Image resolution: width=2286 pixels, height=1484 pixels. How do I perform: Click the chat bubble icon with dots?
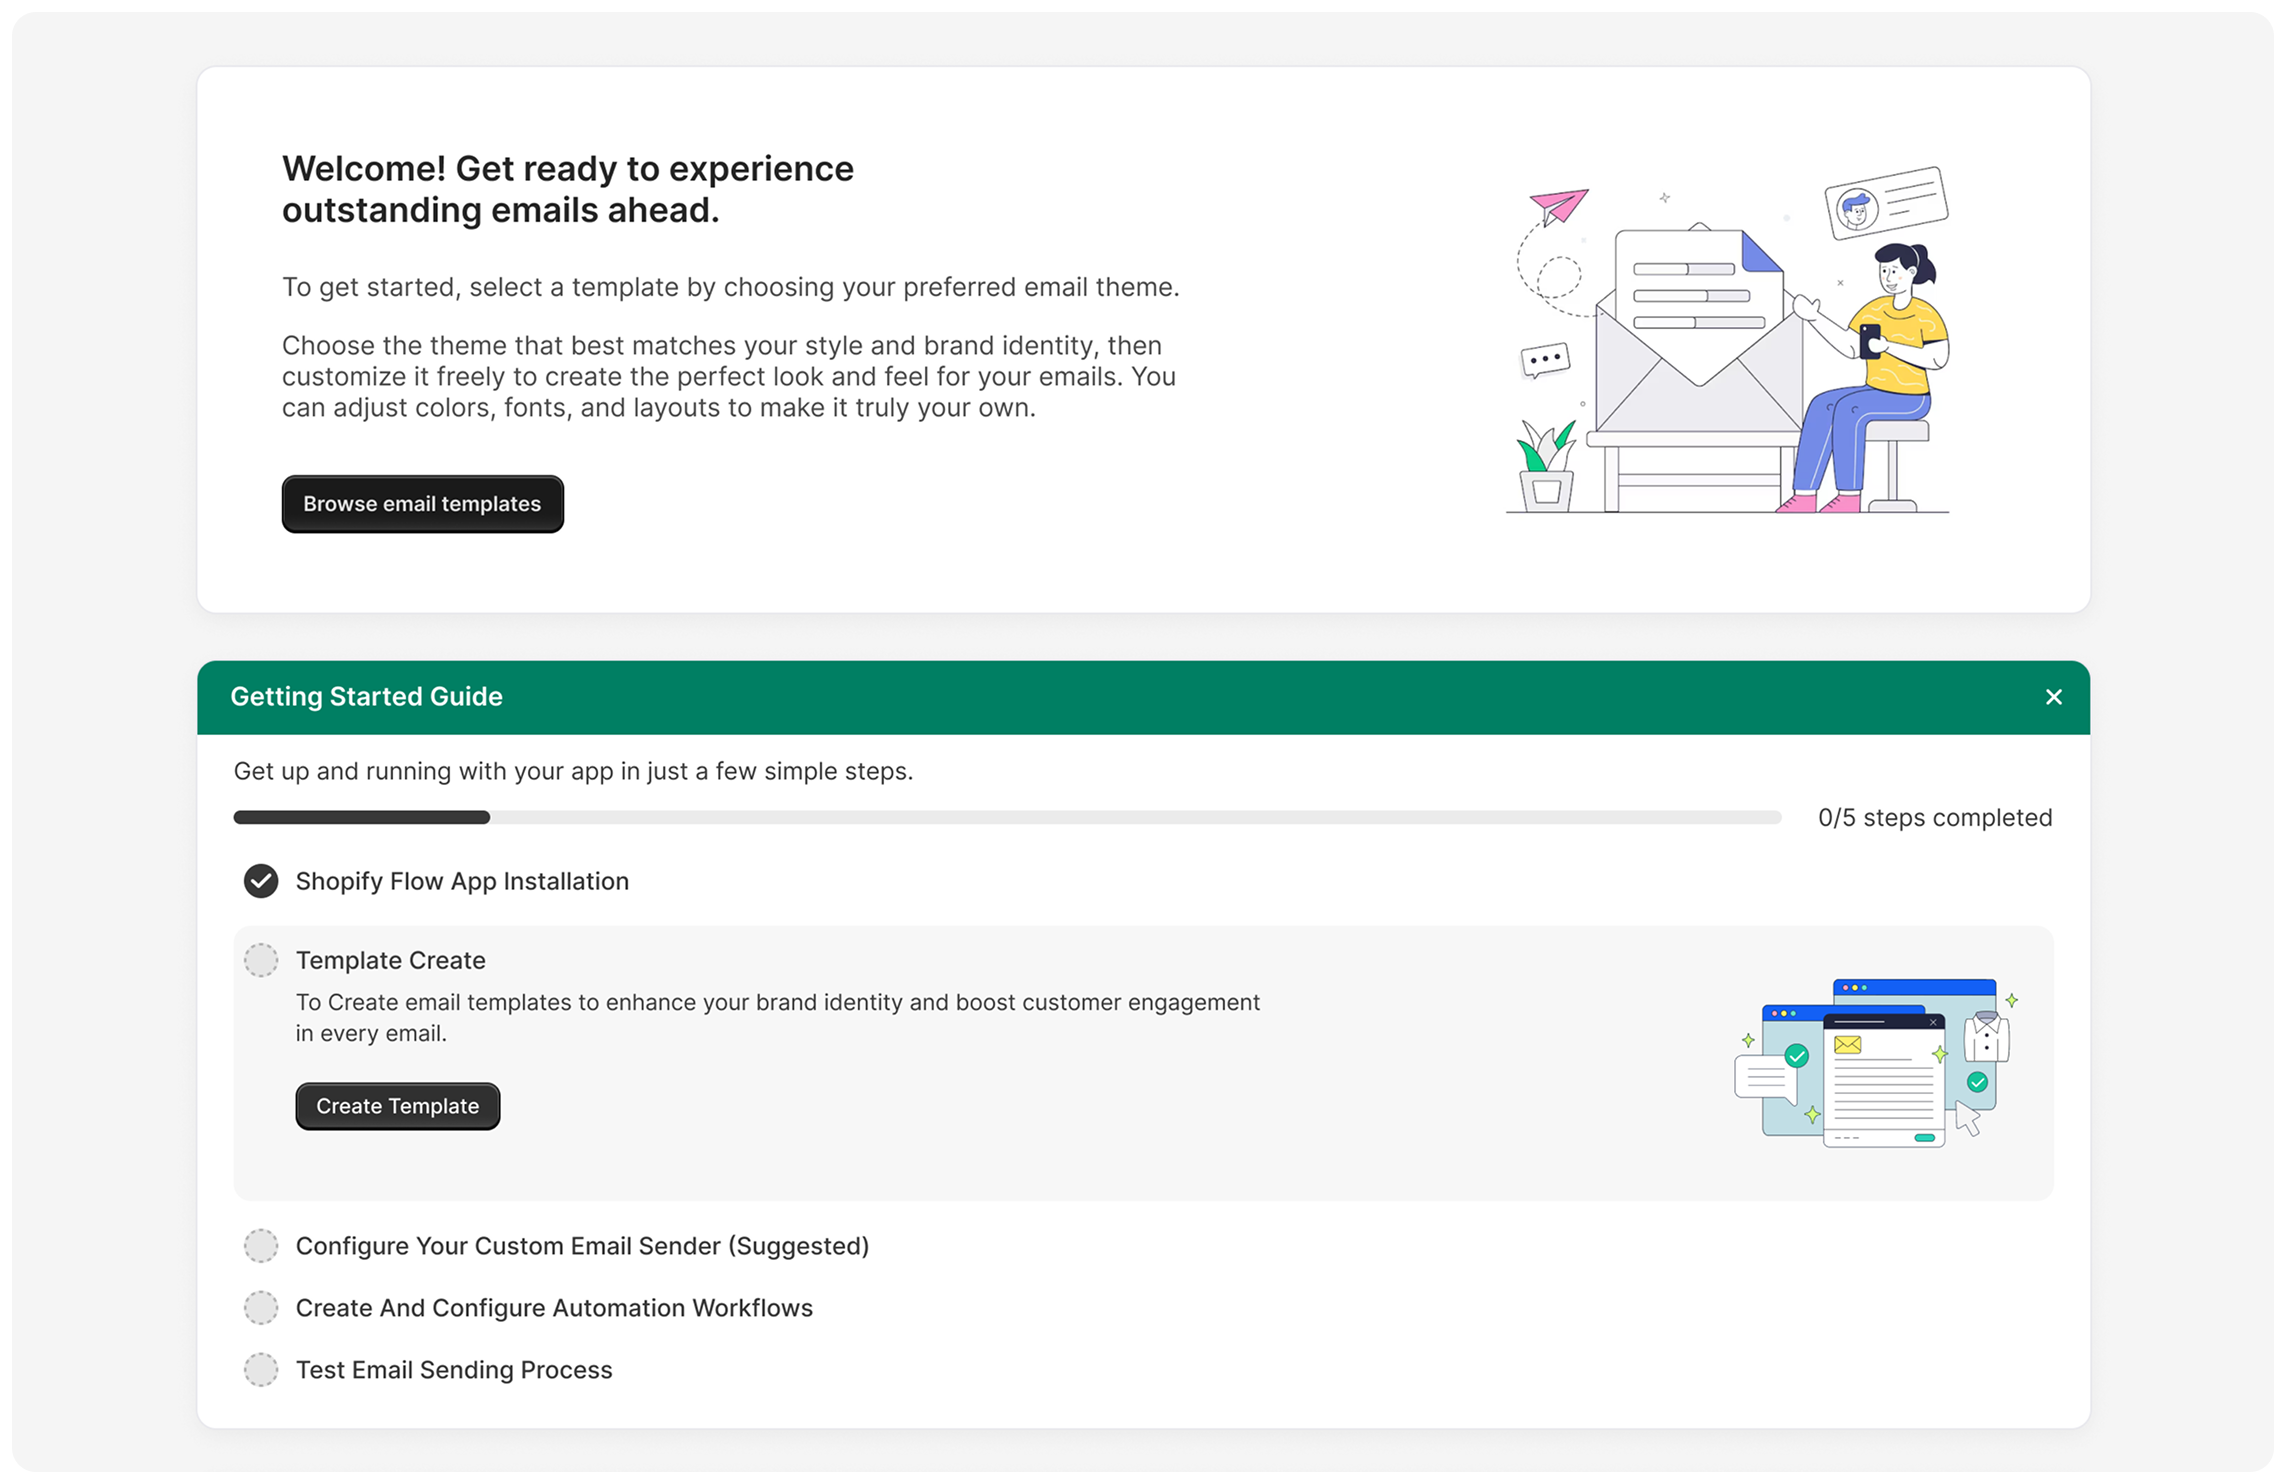point(1545,359)
